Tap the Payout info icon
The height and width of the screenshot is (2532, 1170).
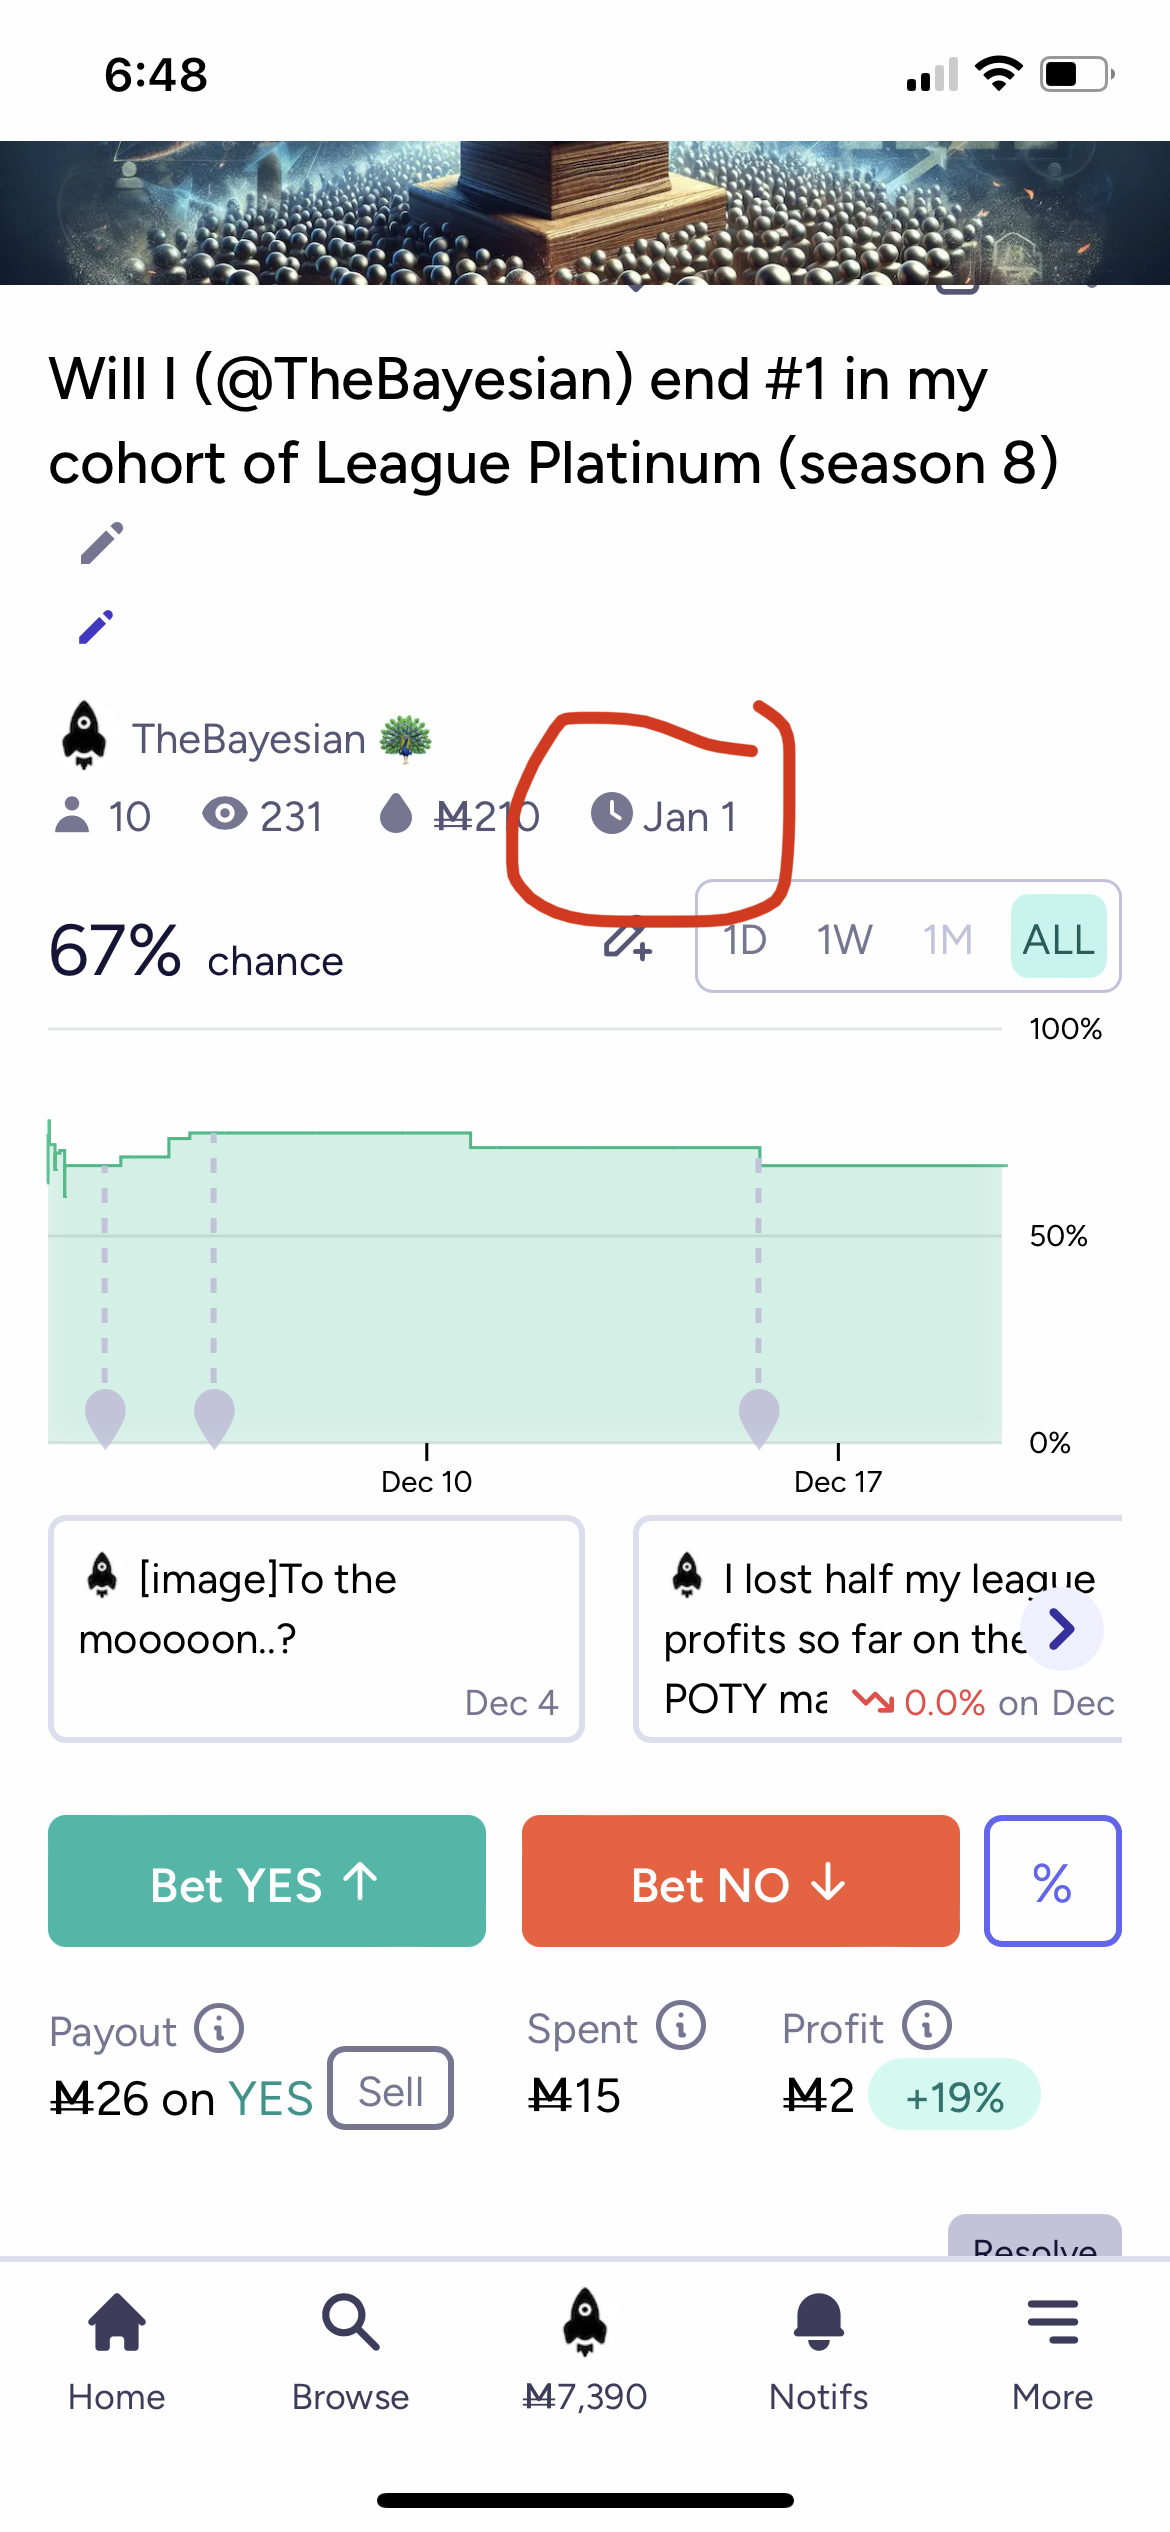(x=219, y=2028)
